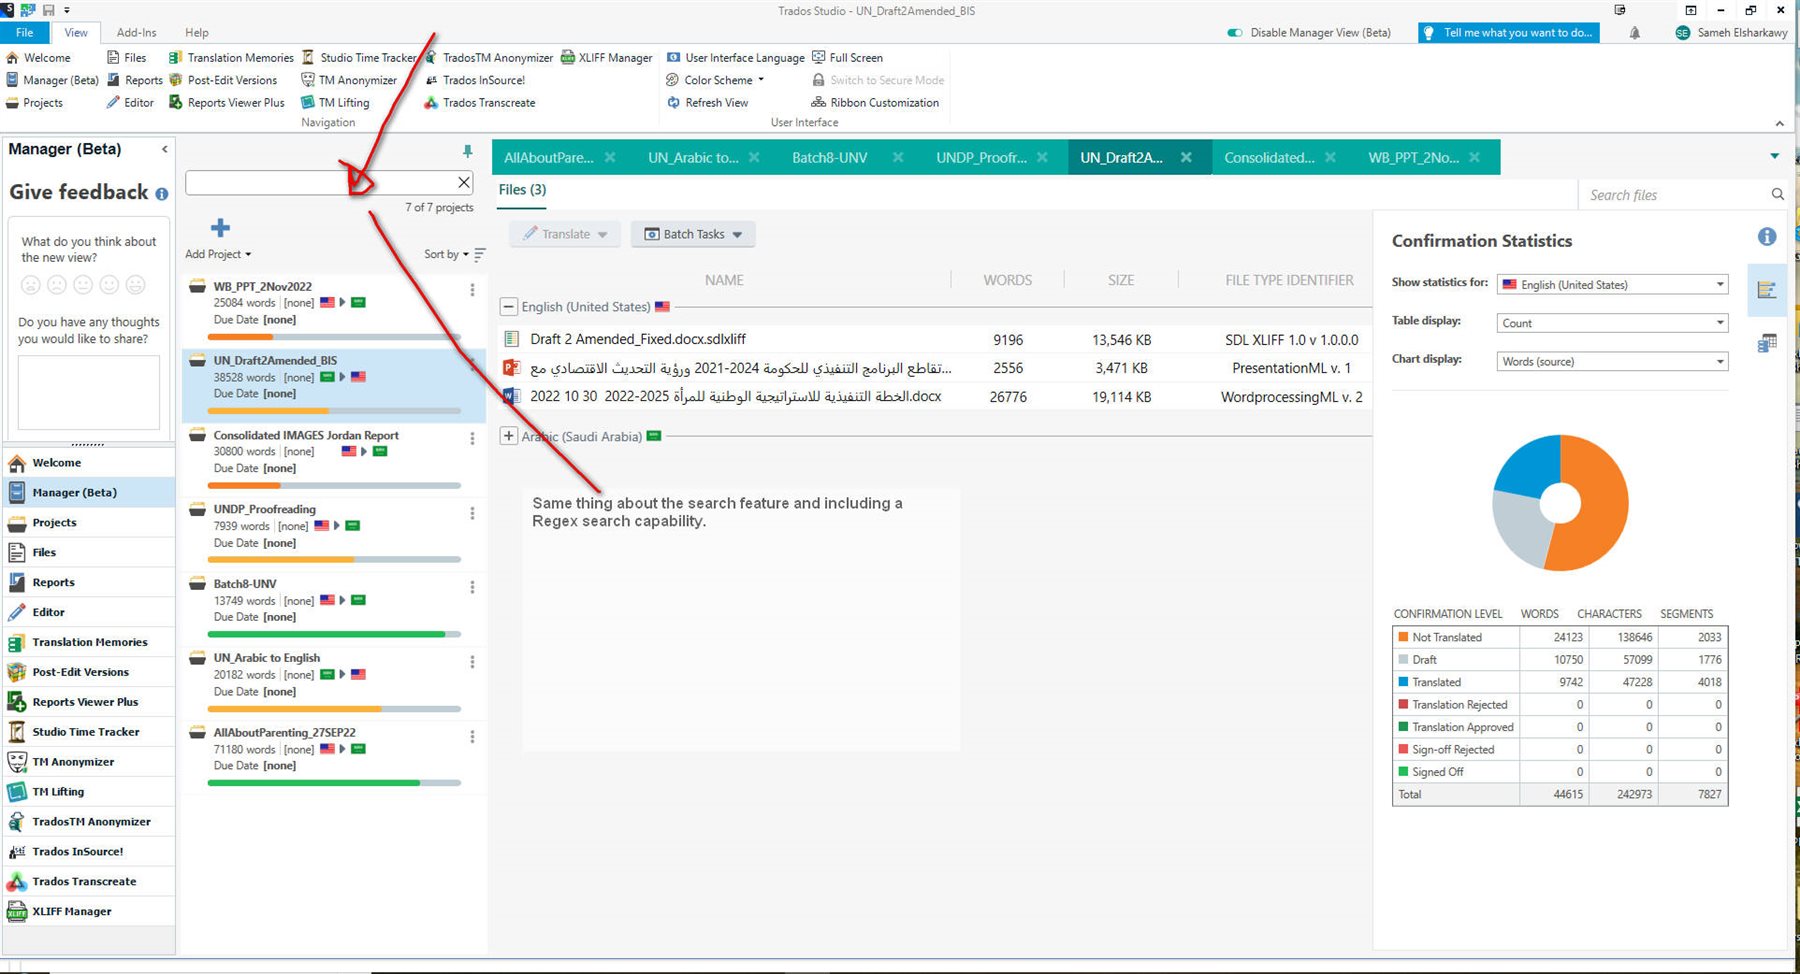Open Editor view in sidebar navigation

[89, 612]
